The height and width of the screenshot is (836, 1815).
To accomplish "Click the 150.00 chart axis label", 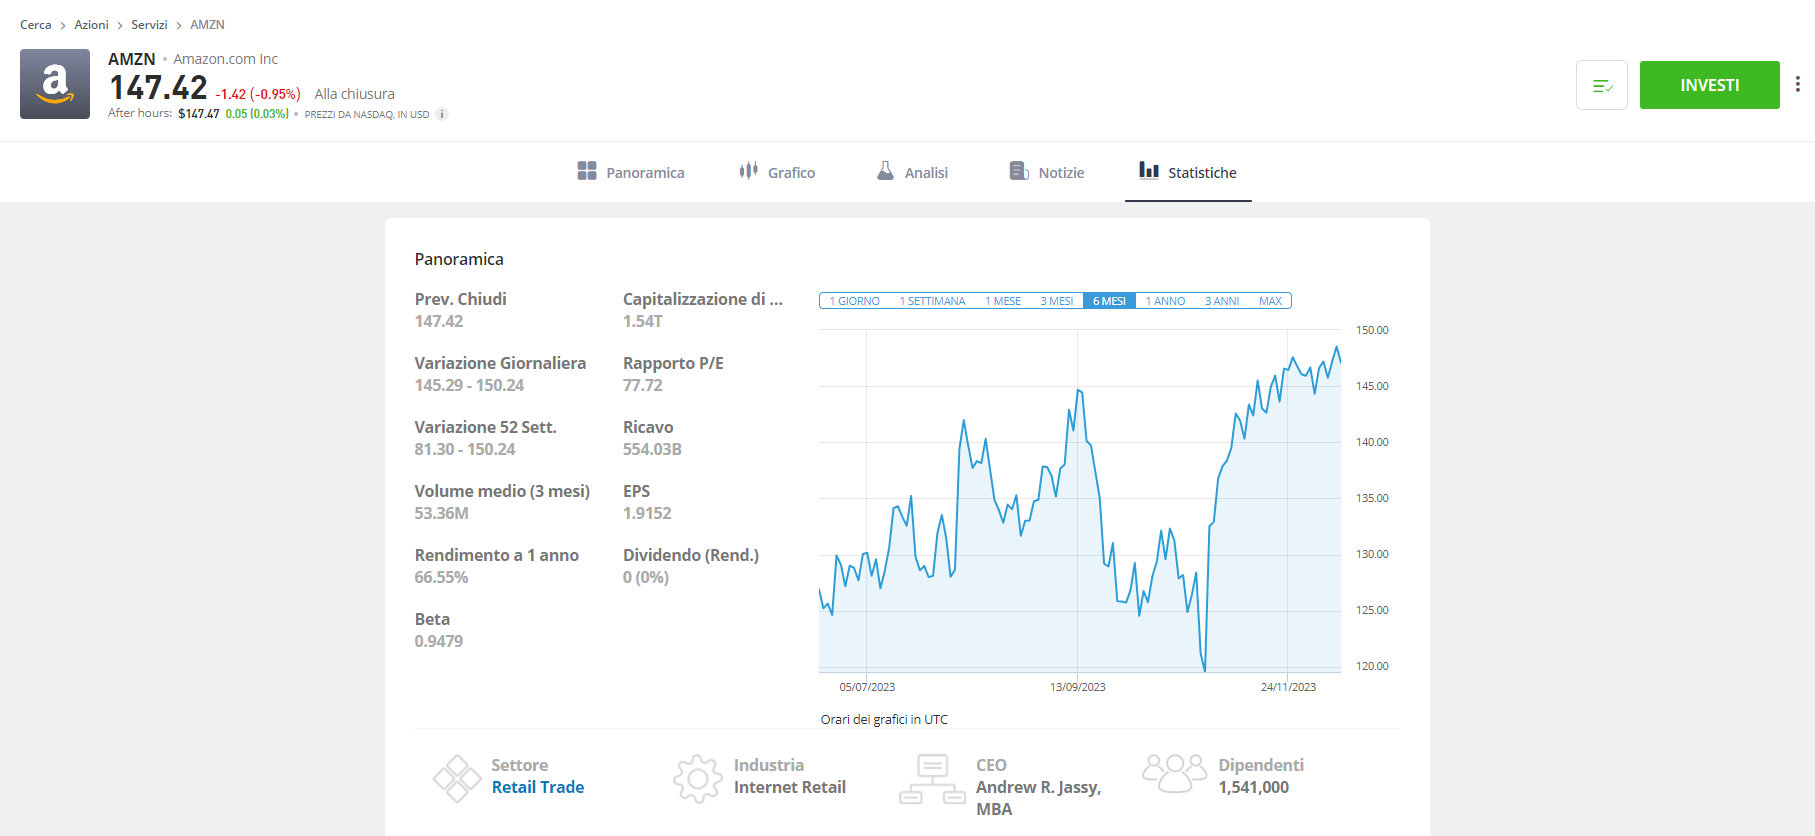I will coord(1372,330).
